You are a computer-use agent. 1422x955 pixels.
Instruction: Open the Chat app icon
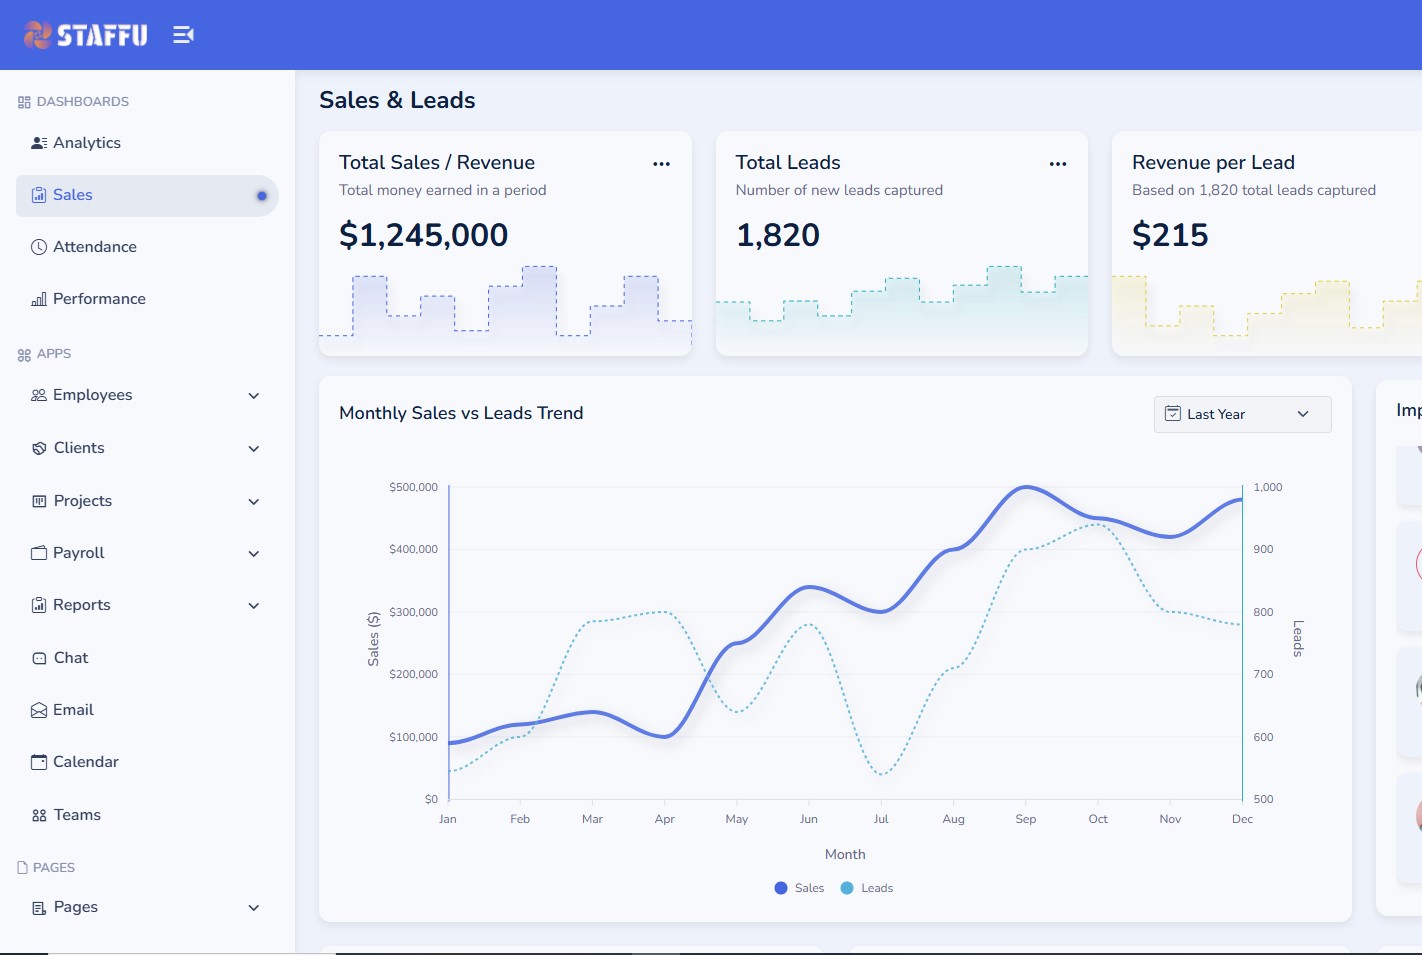pyautogui.click(x=39, y=658)
